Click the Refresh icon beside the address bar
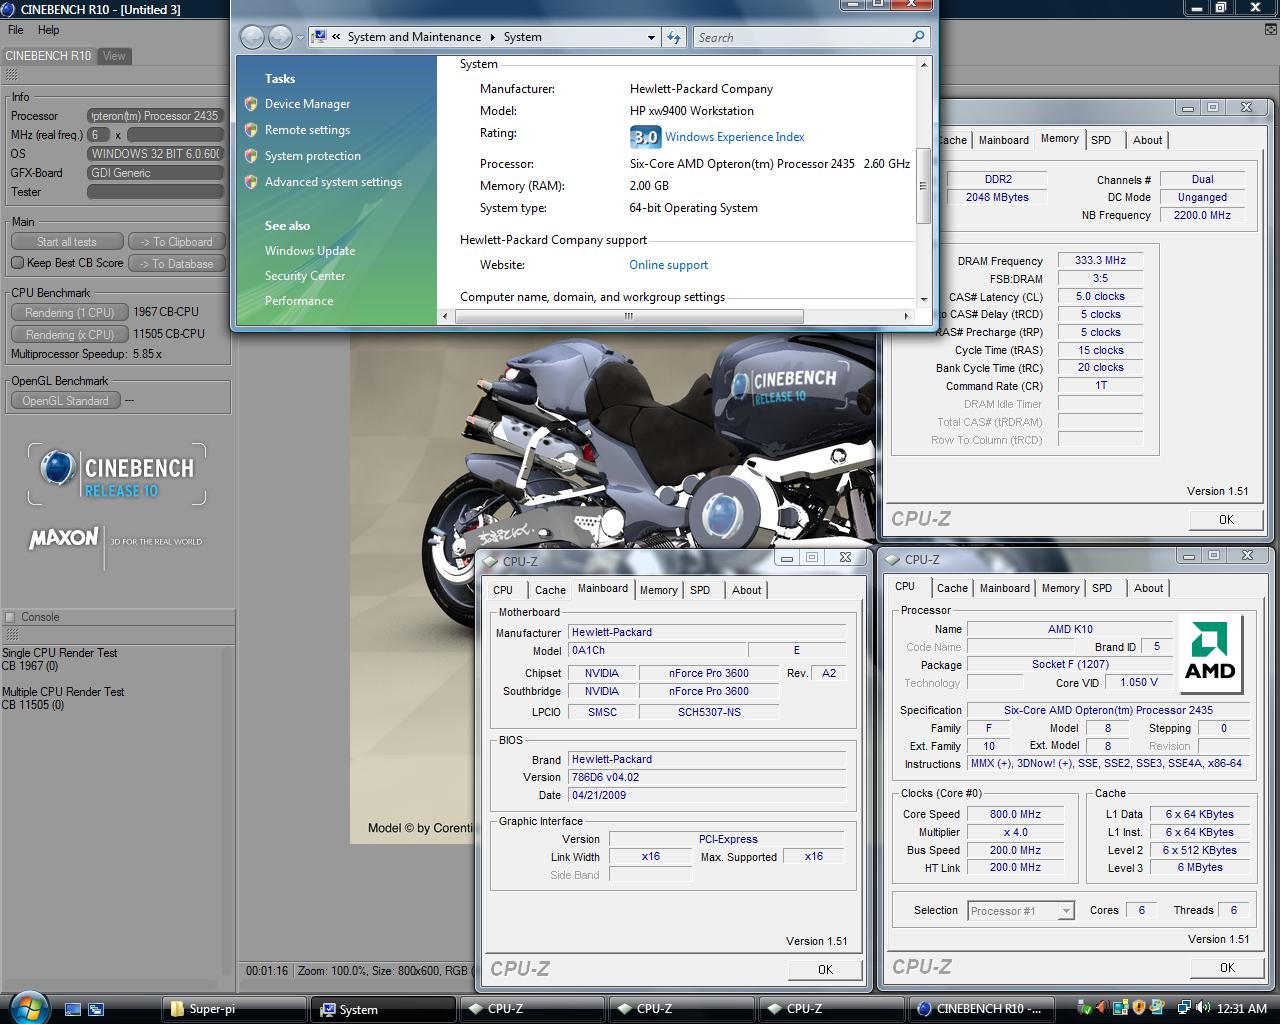 point(674,37)
